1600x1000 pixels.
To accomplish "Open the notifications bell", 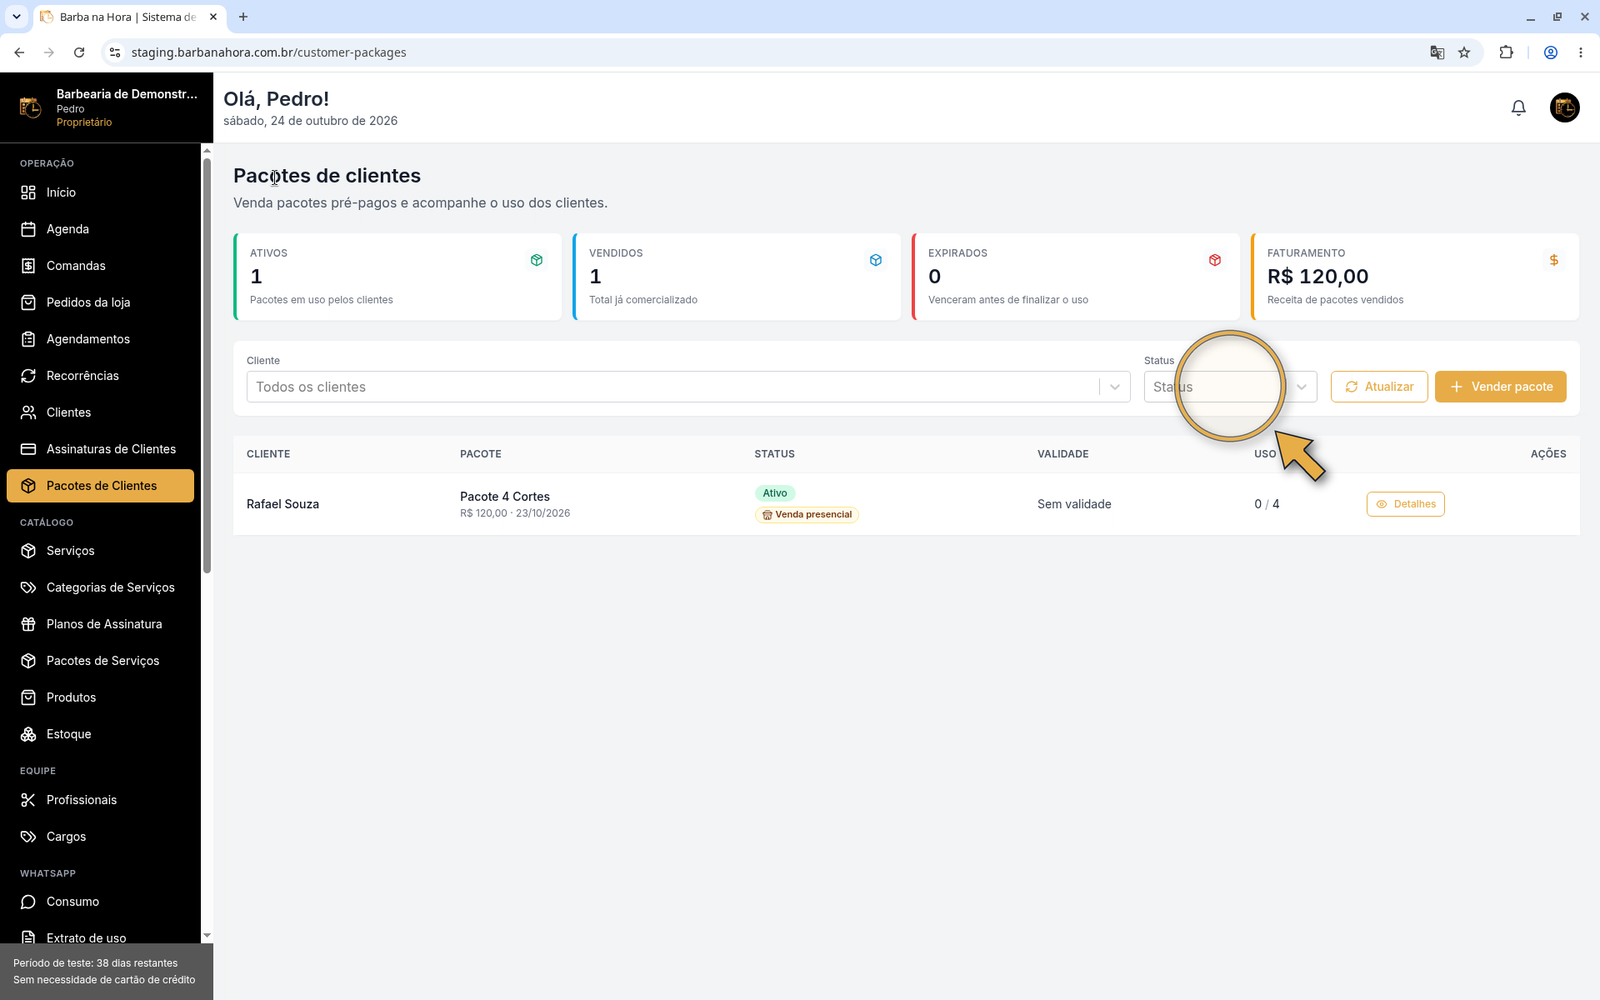I will coord(1518,108).
